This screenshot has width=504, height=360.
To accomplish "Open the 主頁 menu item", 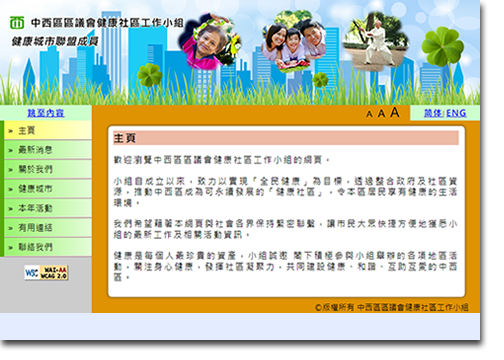I will pos(48,130).
